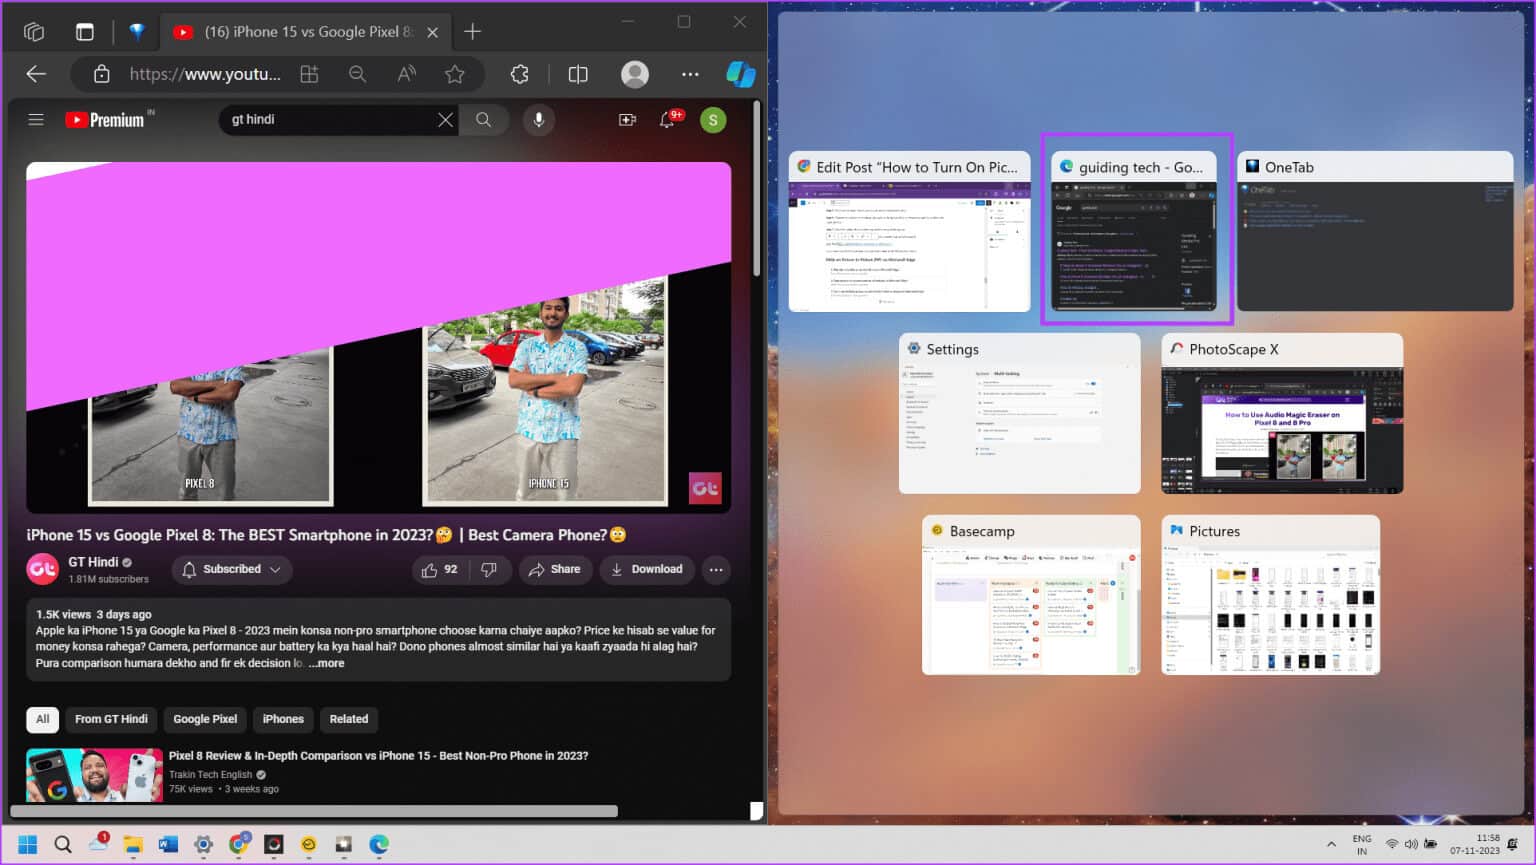Snap the Pictures window thumbnail
This screenshot has width=1536, height=865.
[1270, 595]
